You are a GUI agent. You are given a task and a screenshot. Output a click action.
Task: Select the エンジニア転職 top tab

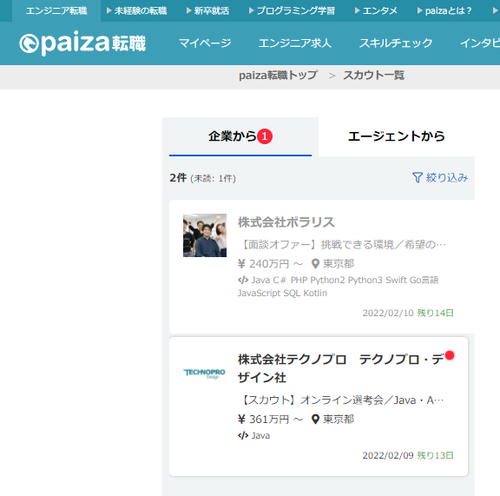[56, 11]
